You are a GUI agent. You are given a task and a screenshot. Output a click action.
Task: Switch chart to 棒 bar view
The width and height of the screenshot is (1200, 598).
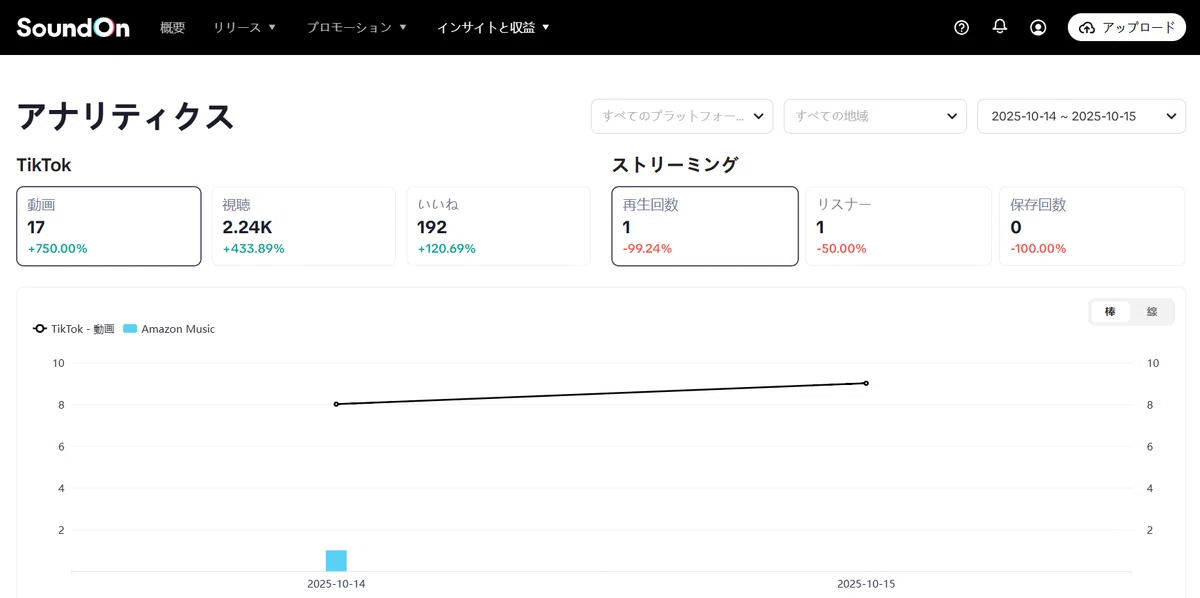pos(1110,312)
